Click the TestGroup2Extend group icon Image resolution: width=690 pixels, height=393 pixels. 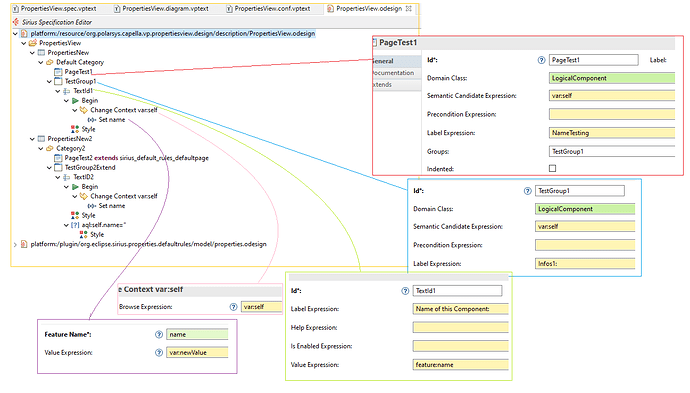58,168
